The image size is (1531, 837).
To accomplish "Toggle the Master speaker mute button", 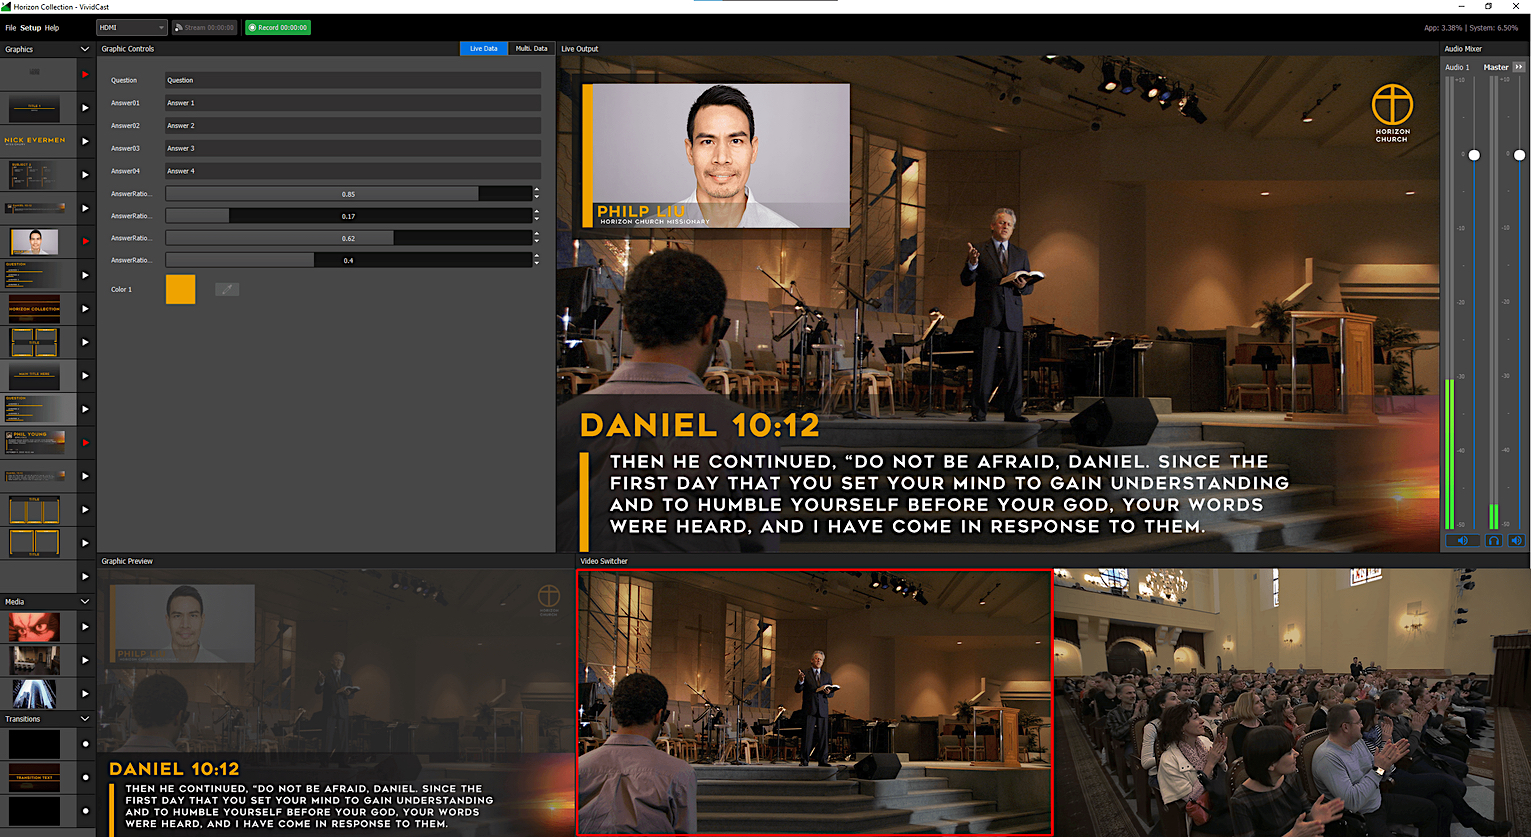I will tap(1516, 540).
